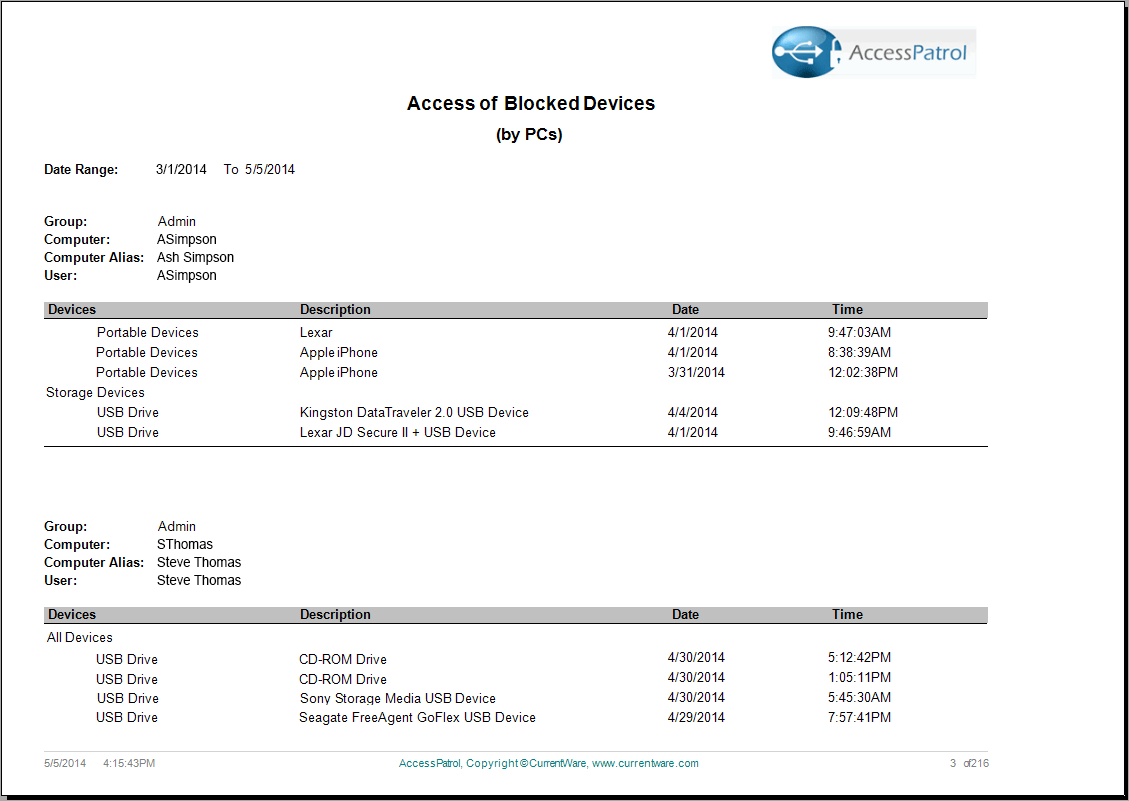Click the '(by PCs)' subtitle
The image size is (1129, 801).
(x=529, y=135)
